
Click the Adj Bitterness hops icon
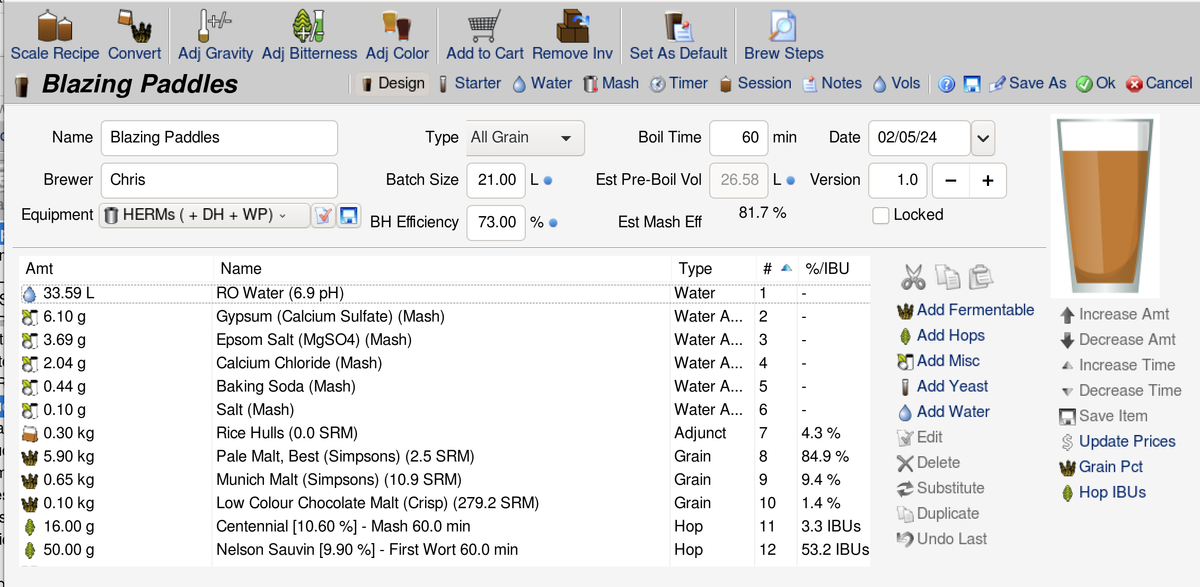[x=309, y=26]
